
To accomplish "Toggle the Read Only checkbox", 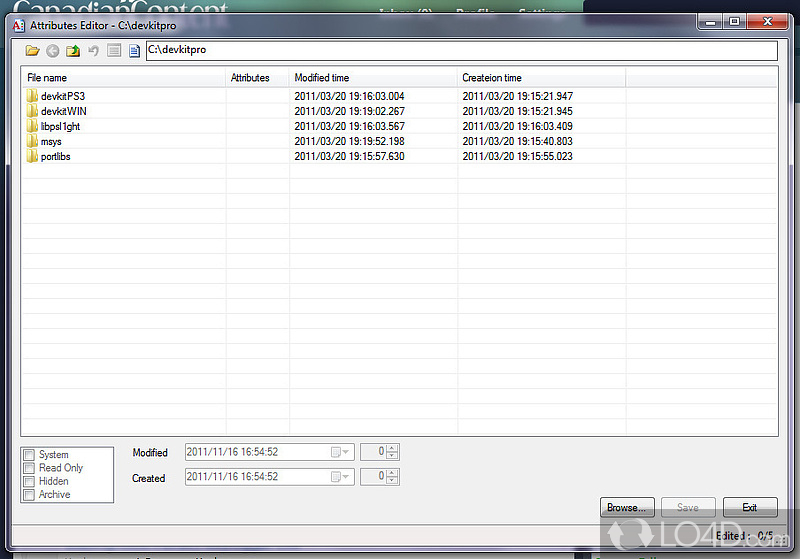I will [x=29, y=468].
